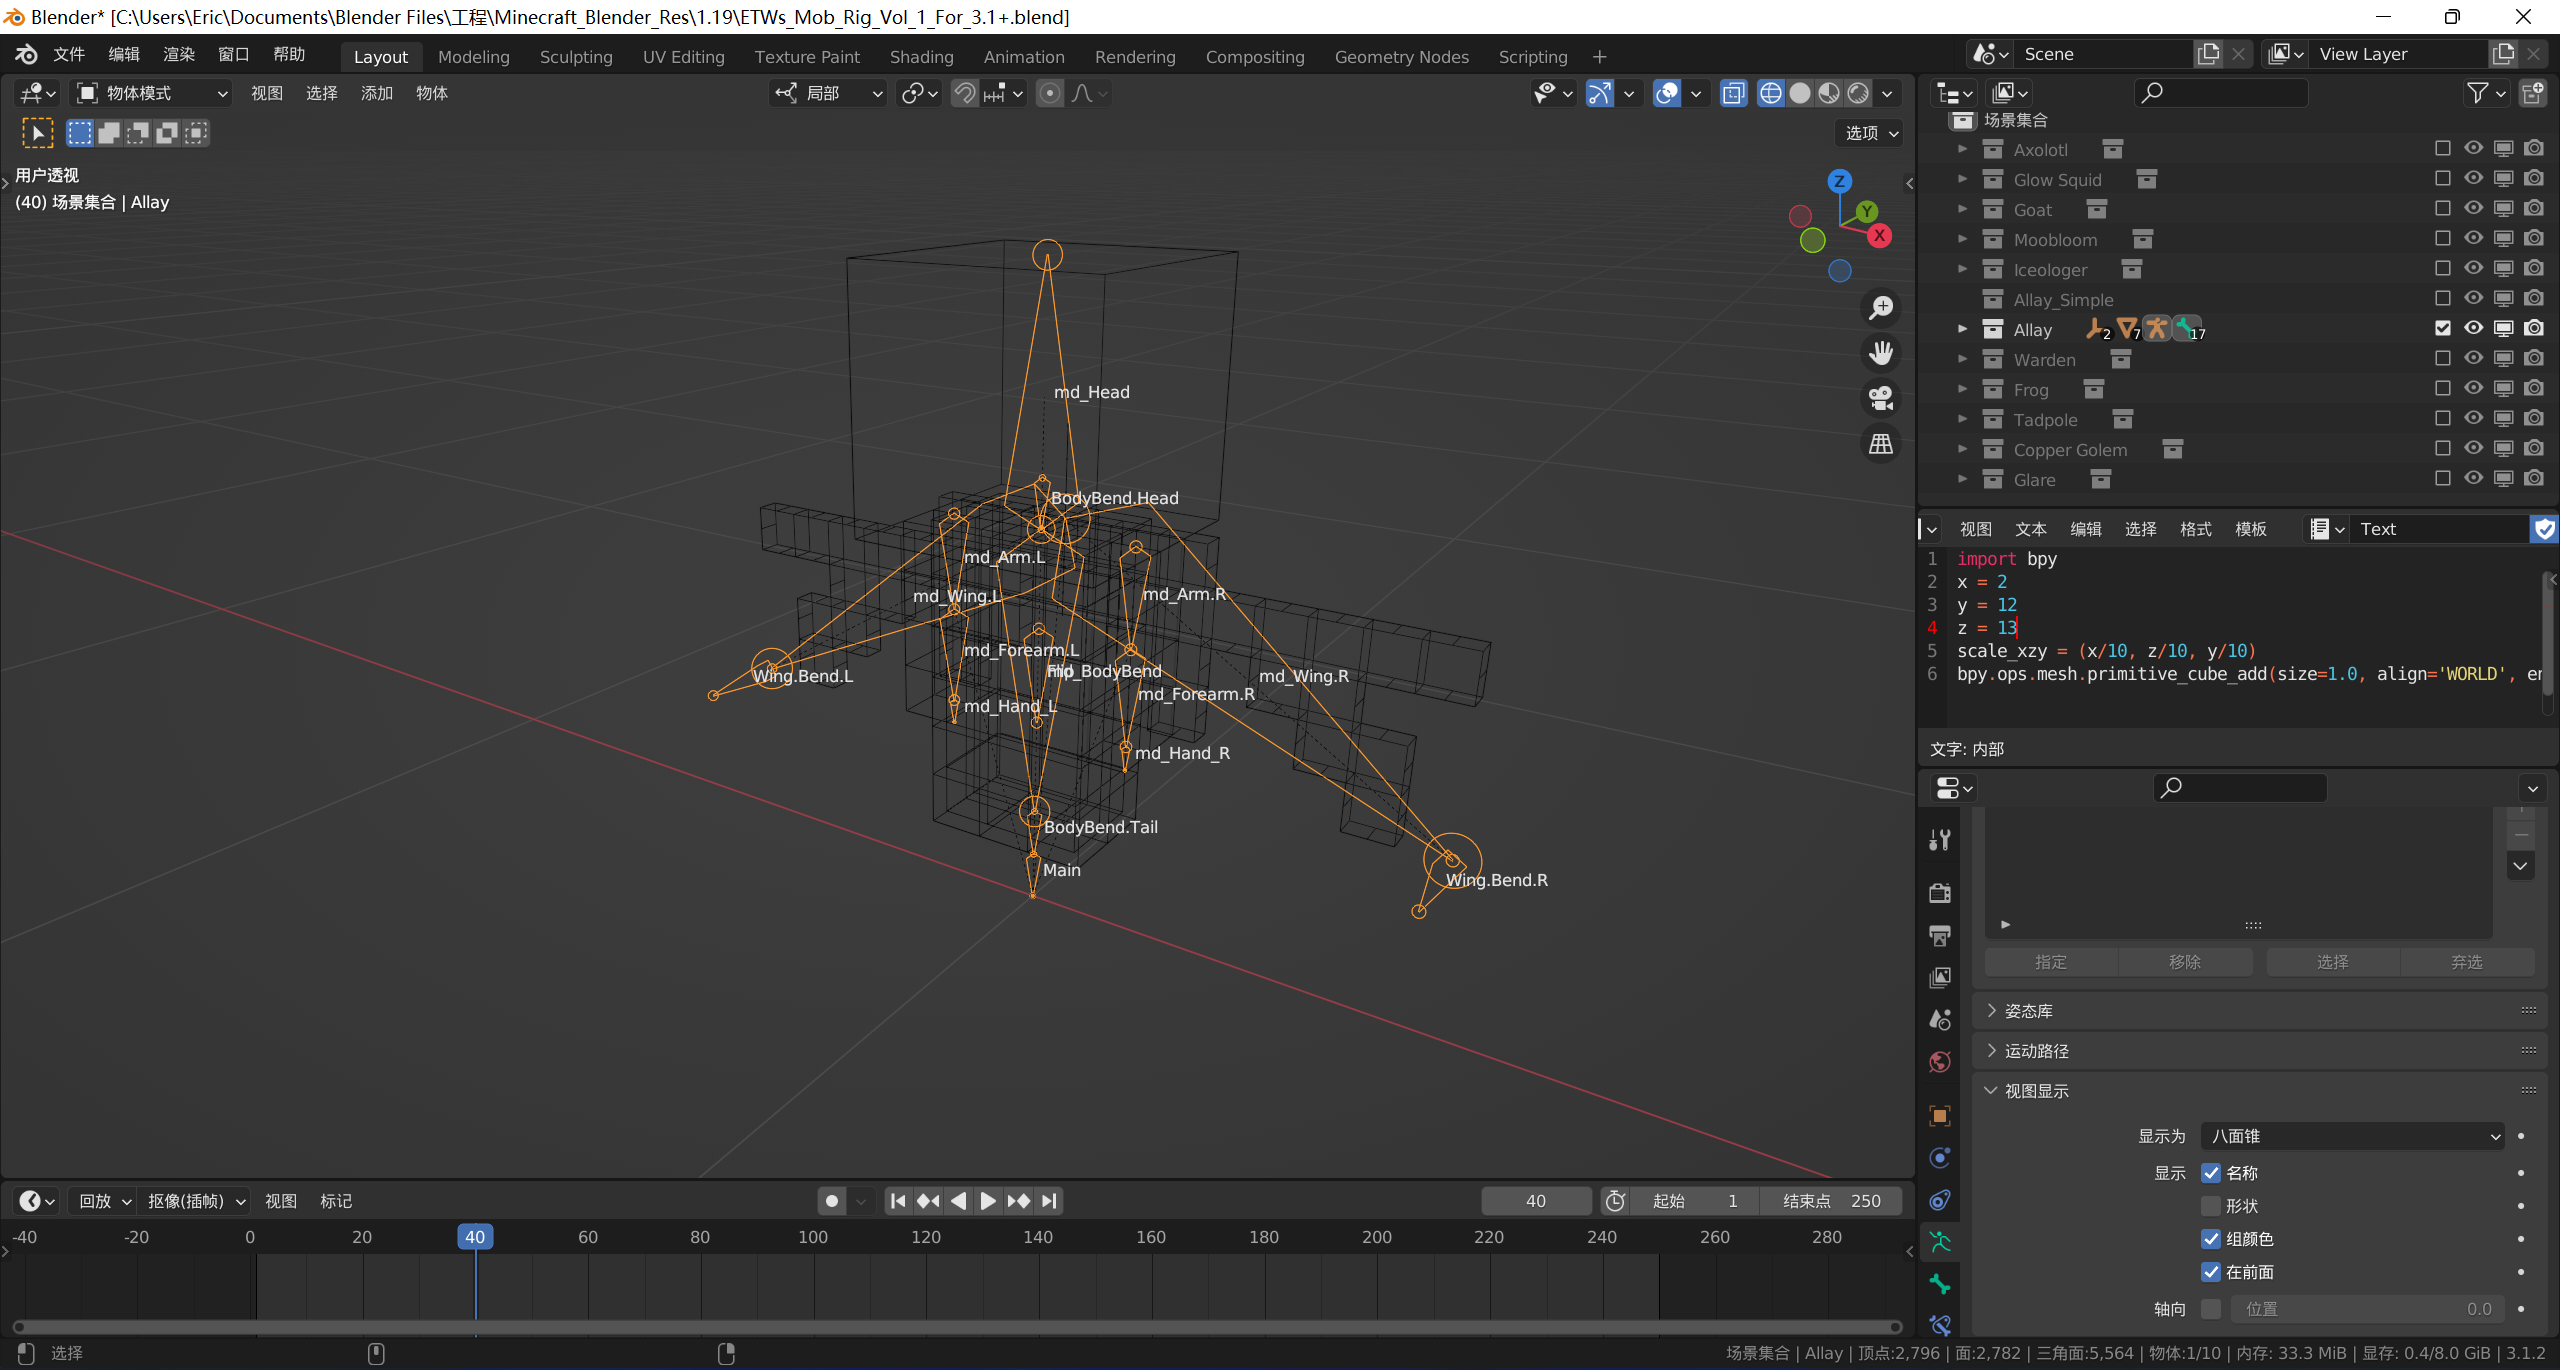Open the Animation workspace tab

tap(1023, 57)
